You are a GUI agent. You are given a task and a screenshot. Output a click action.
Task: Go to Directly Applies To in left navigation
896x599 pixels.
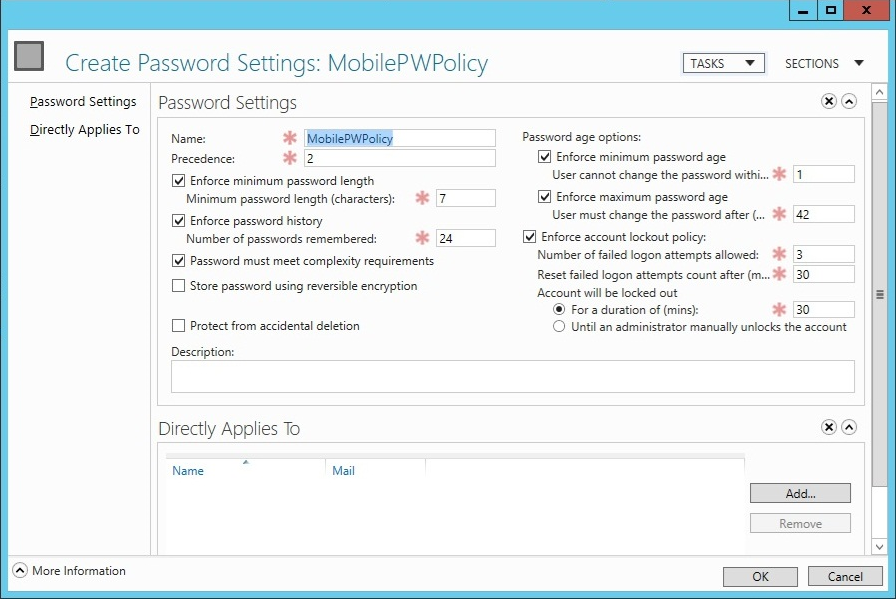click(85, 130)
